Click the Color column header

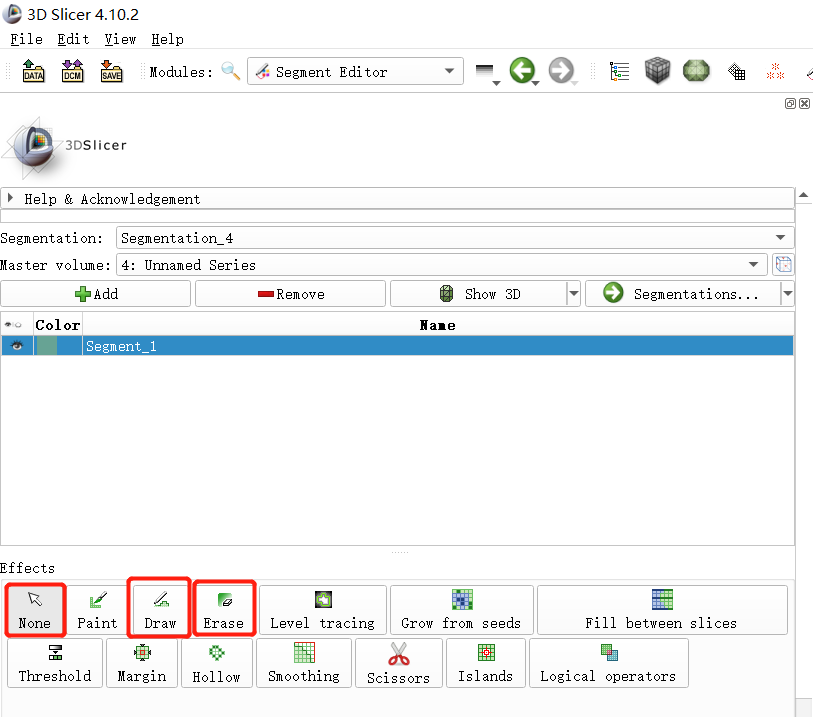click(58, 325)
